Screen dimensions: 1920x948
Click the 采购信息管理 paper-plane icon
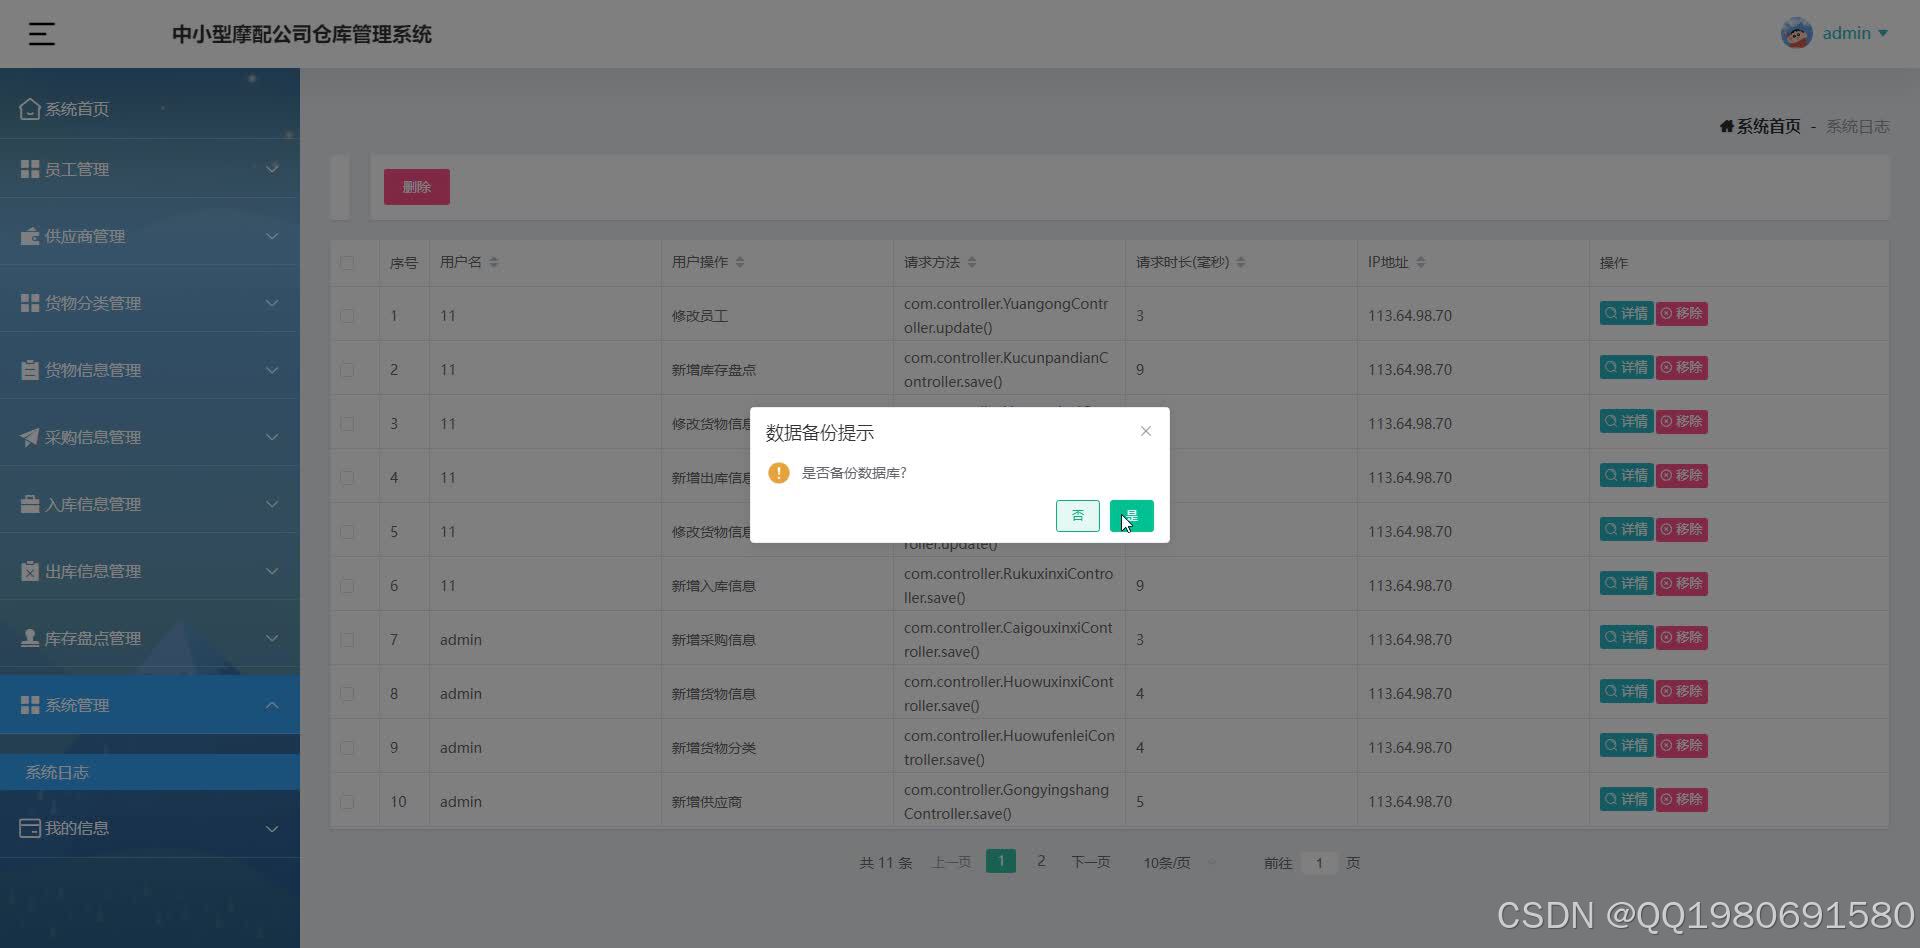(x=28, y=436)
